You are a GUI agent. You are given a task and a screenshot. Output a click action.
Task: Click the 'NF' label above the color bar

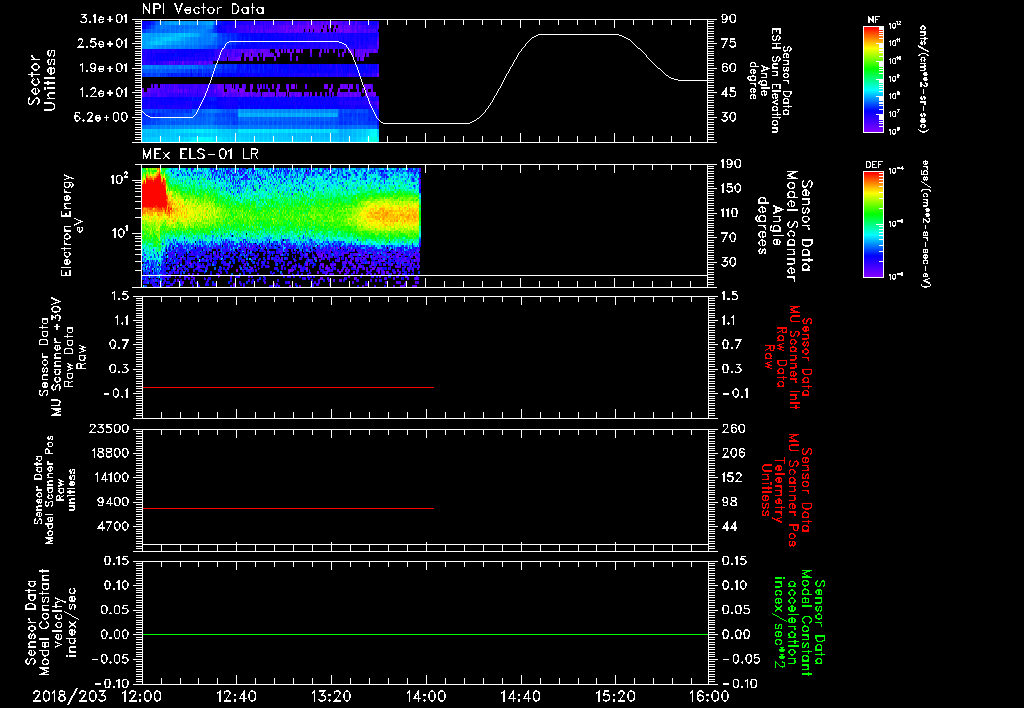pos(873,20)
